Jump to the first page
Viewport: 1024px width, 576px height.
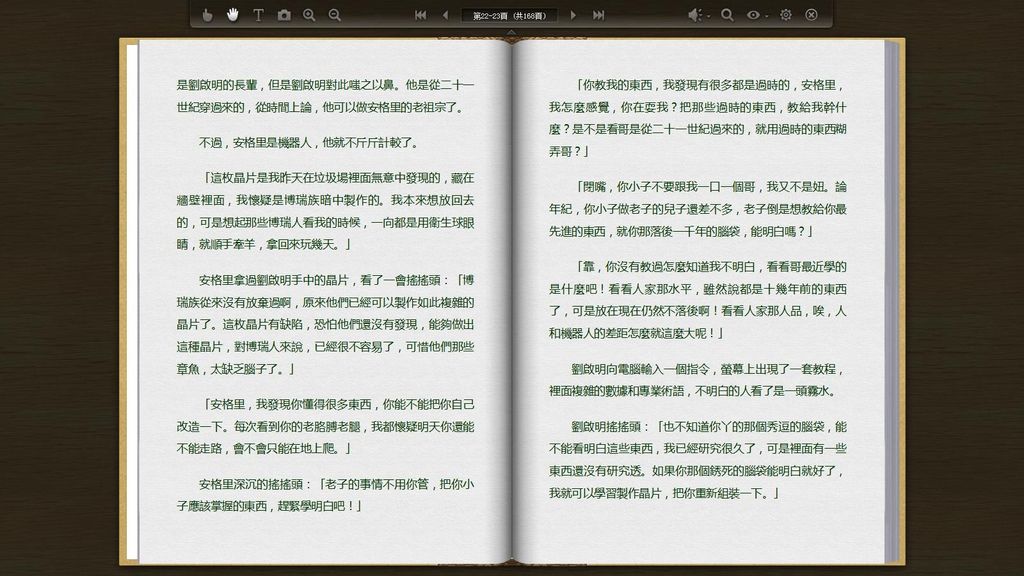point(421,15)
